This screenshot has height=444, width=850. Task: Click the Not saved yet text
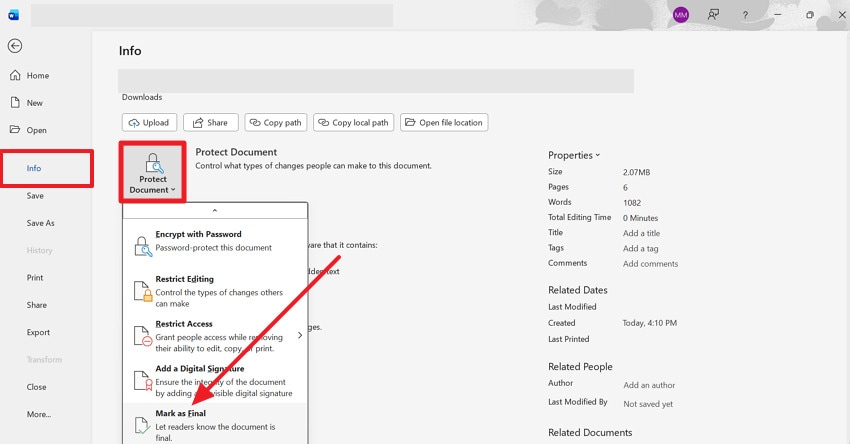pos(648,404)
